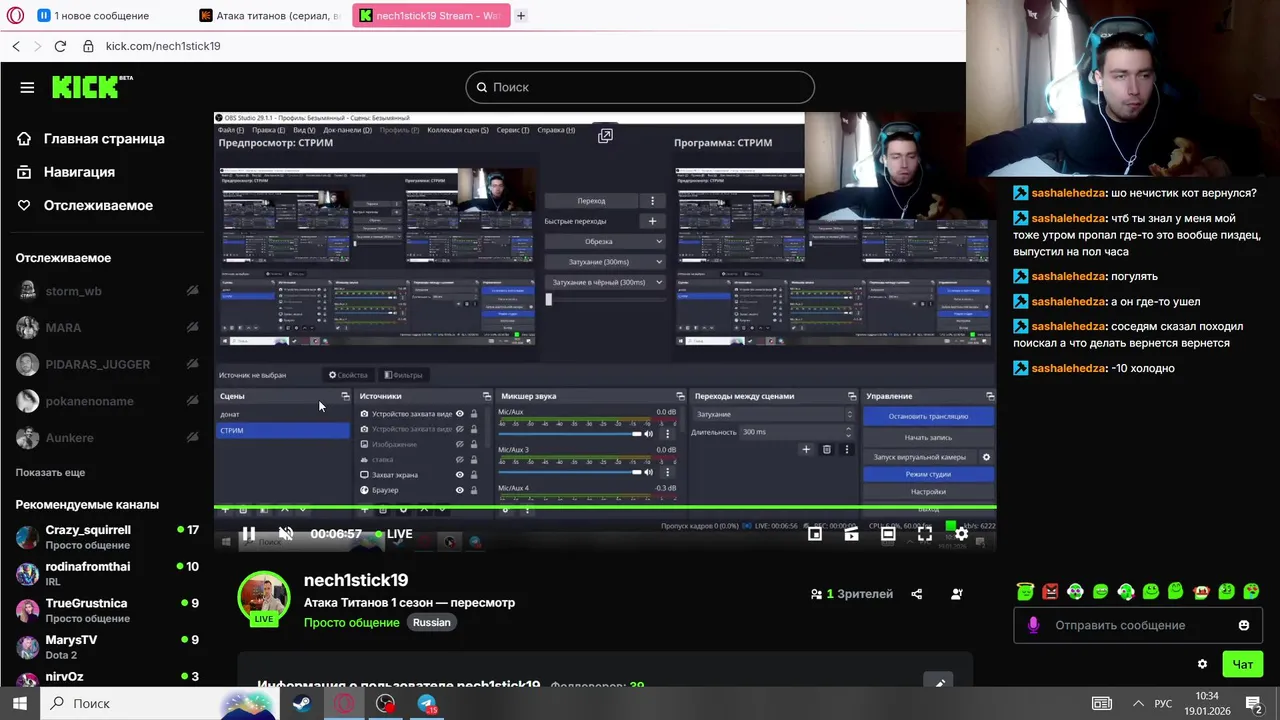The height and width of the screenshot is (720, 1280).
Task: Click the kick.com address bar
Action: (x=163, y=46)
